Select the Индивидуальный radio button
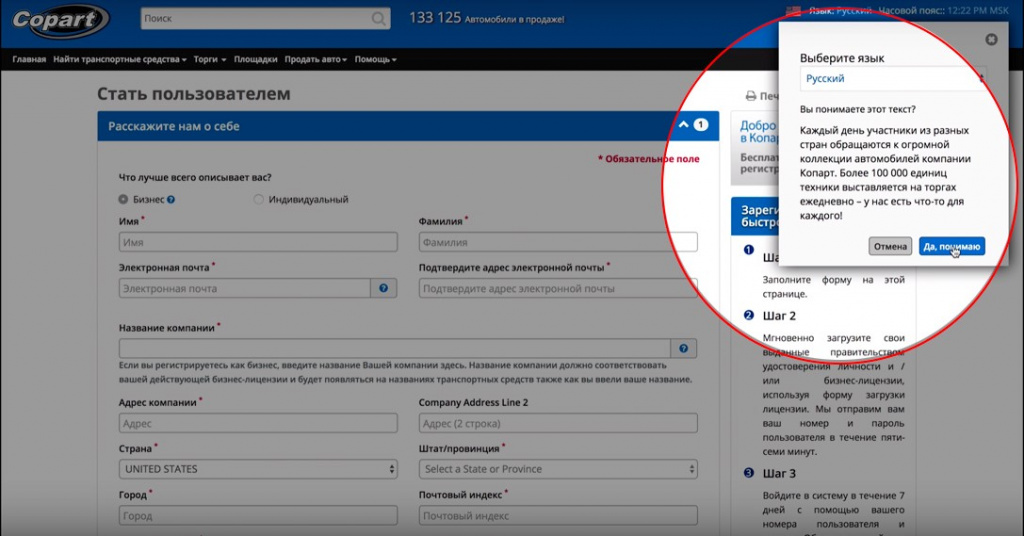Screen dimensions: 1024x536 pos(258,199)
